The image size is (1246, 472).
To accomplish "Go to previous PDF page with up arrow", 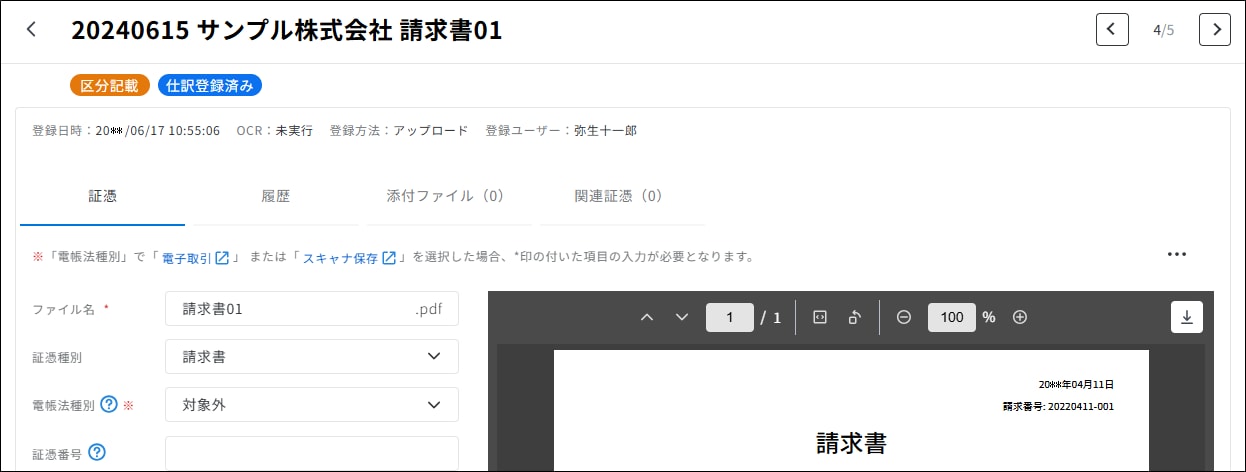I will (646, 317).
